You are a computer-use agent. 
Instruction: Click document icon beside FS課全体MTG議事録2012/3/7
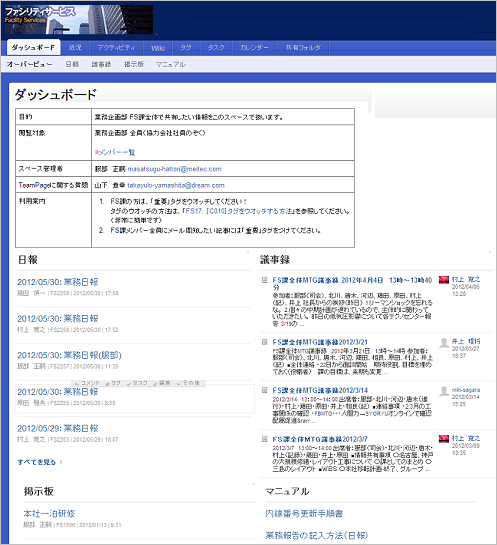pos(264,439)
